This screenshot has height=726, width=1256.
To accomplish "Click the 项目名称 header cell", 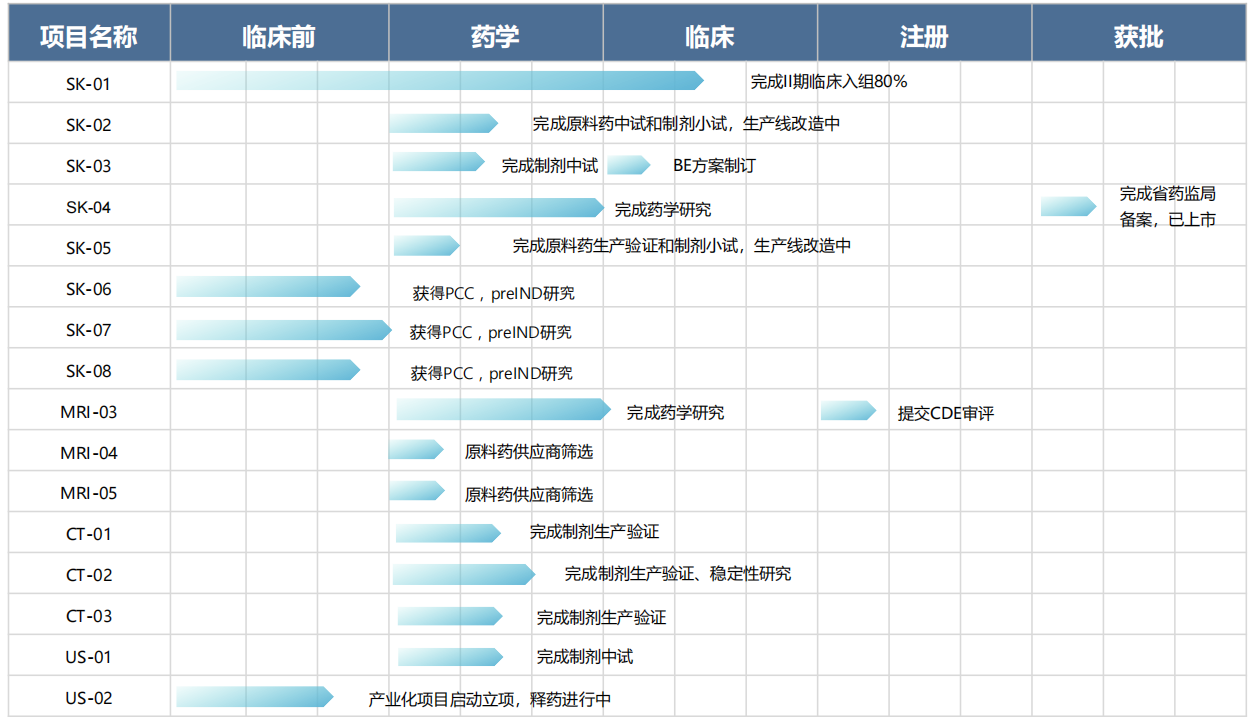I will [89, 32].
